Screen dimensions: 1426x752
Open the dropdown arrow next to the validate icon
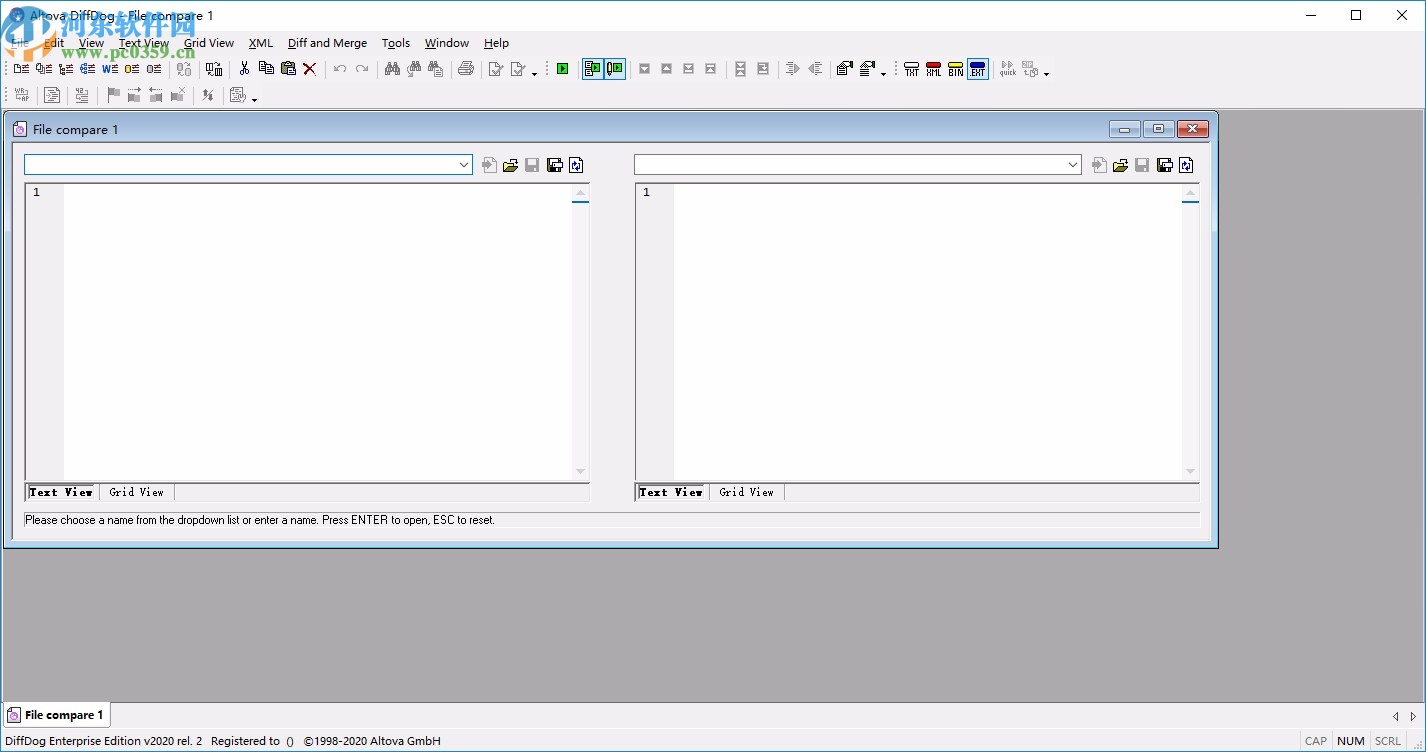pos(534,73)
